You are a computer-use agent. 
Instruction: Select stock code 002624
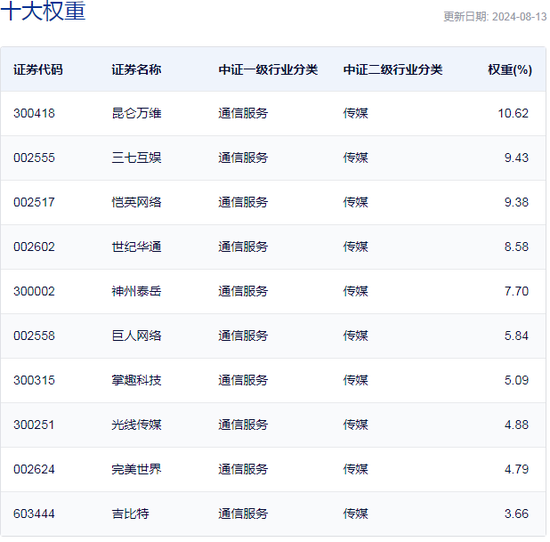(x=34, y=470)
